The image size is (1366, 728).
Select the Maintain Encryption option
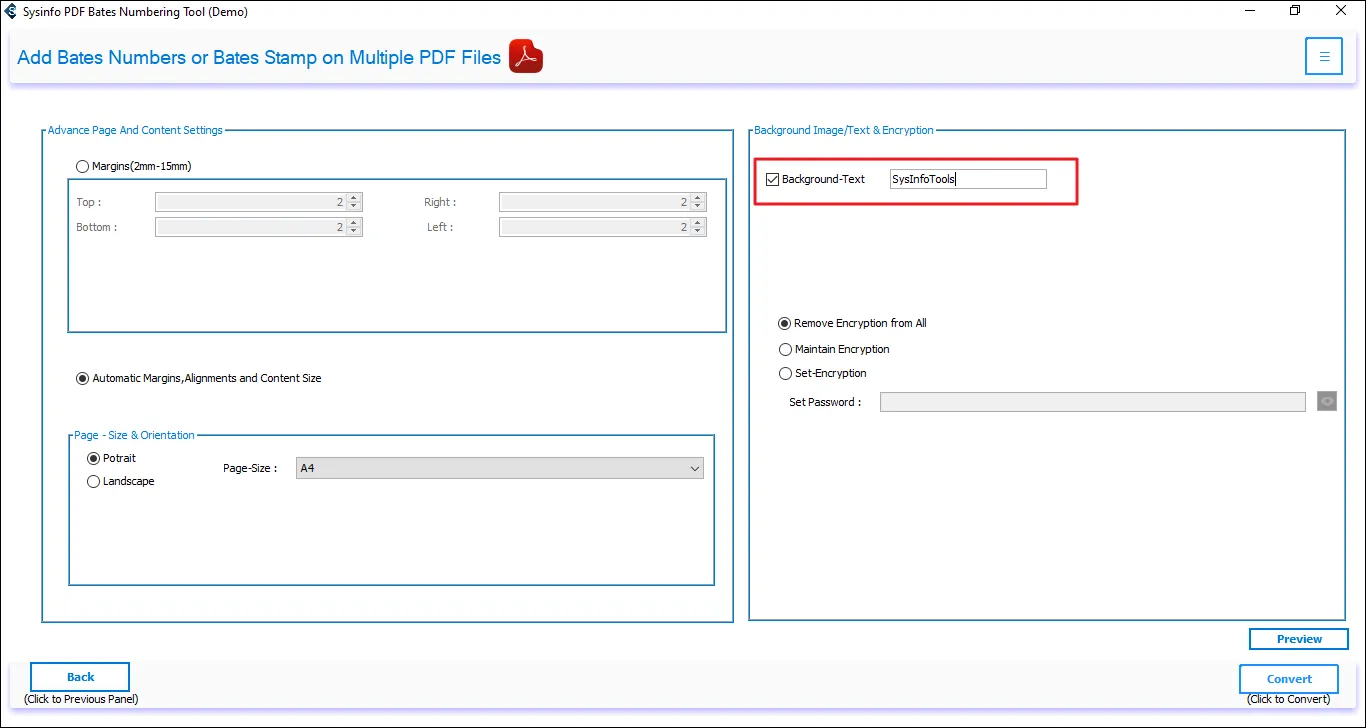785,349
